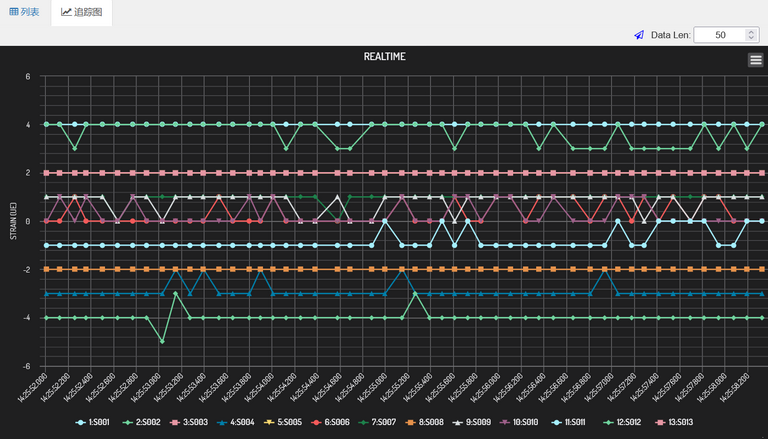Increase Data Len with stepper up arrow
The image size is (768, 439).
(x=751, y=31)
